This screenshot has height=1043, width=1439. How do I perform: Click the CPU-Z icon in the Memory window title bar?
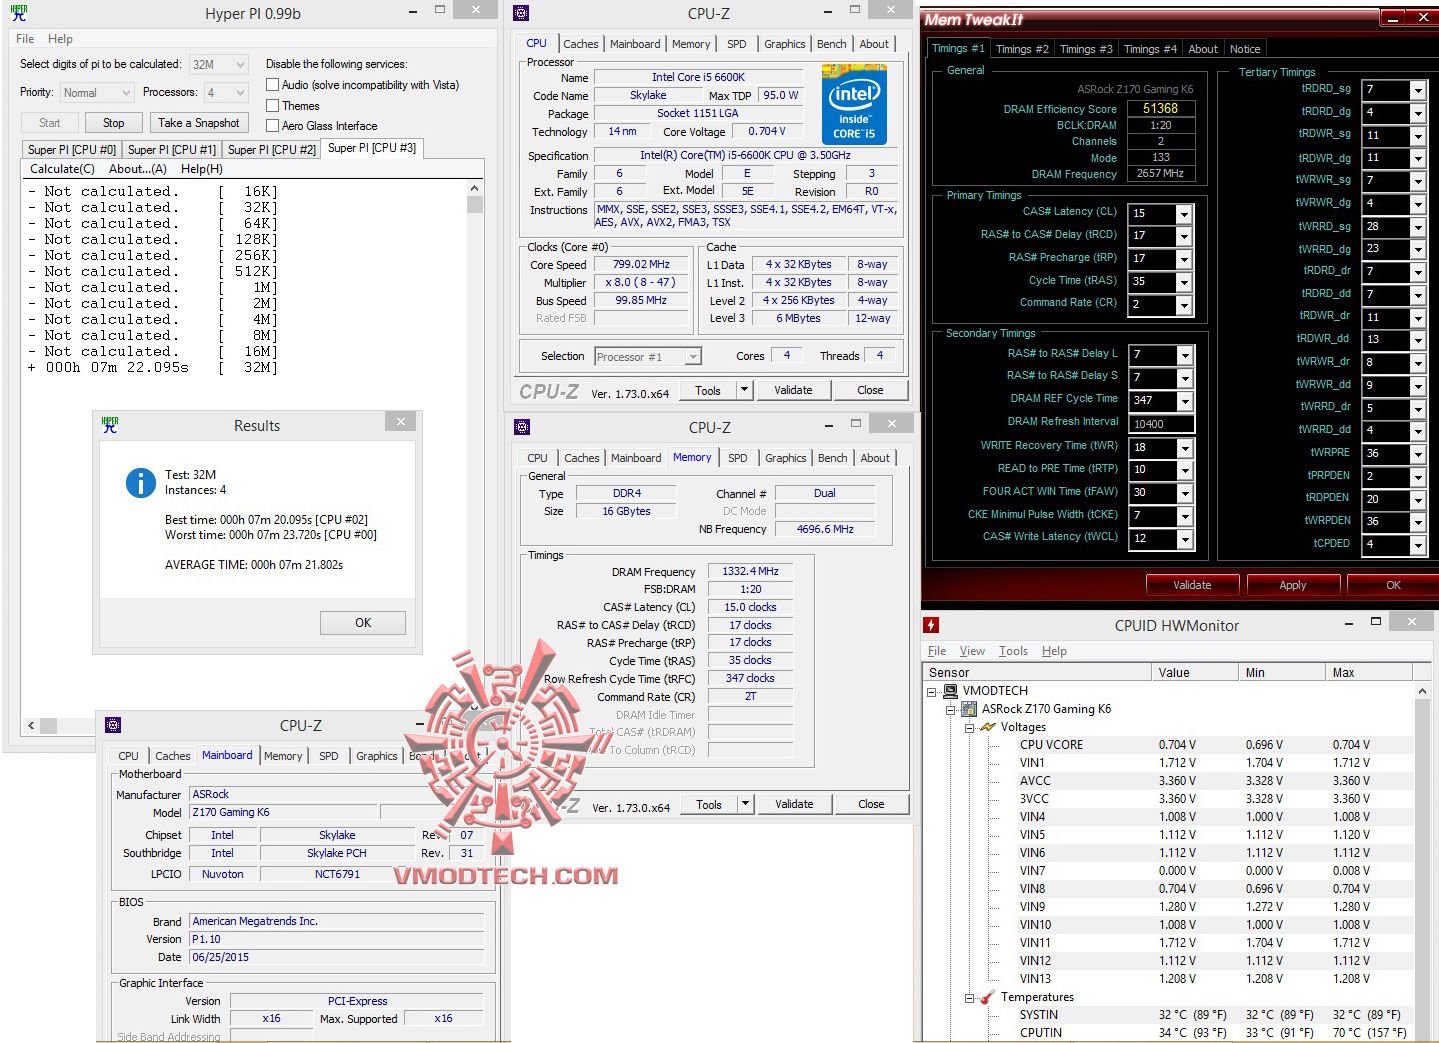(522, 427)
